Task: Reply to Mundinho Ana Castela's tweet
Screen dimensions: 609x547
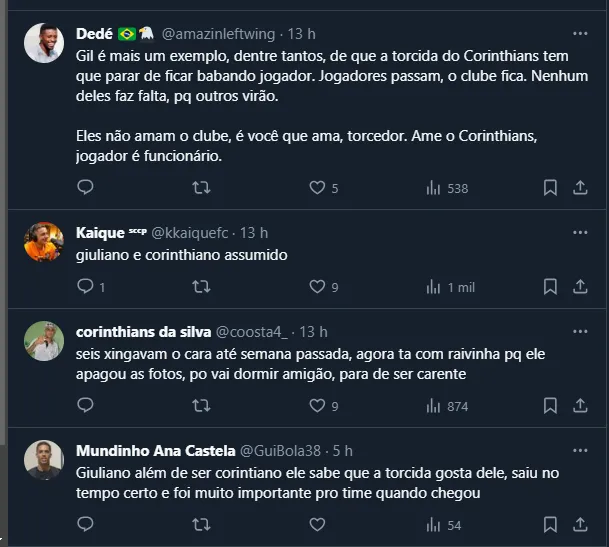Action: pos(86,524)
